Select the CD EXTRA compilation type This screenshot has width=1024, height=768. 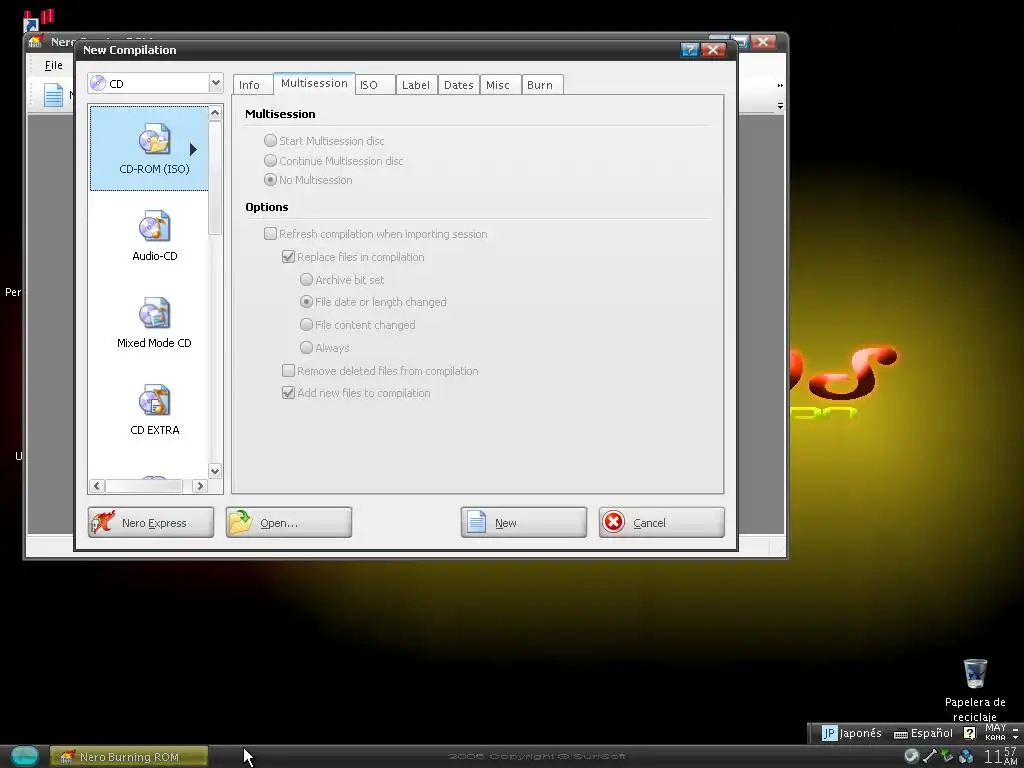[154, 400]
